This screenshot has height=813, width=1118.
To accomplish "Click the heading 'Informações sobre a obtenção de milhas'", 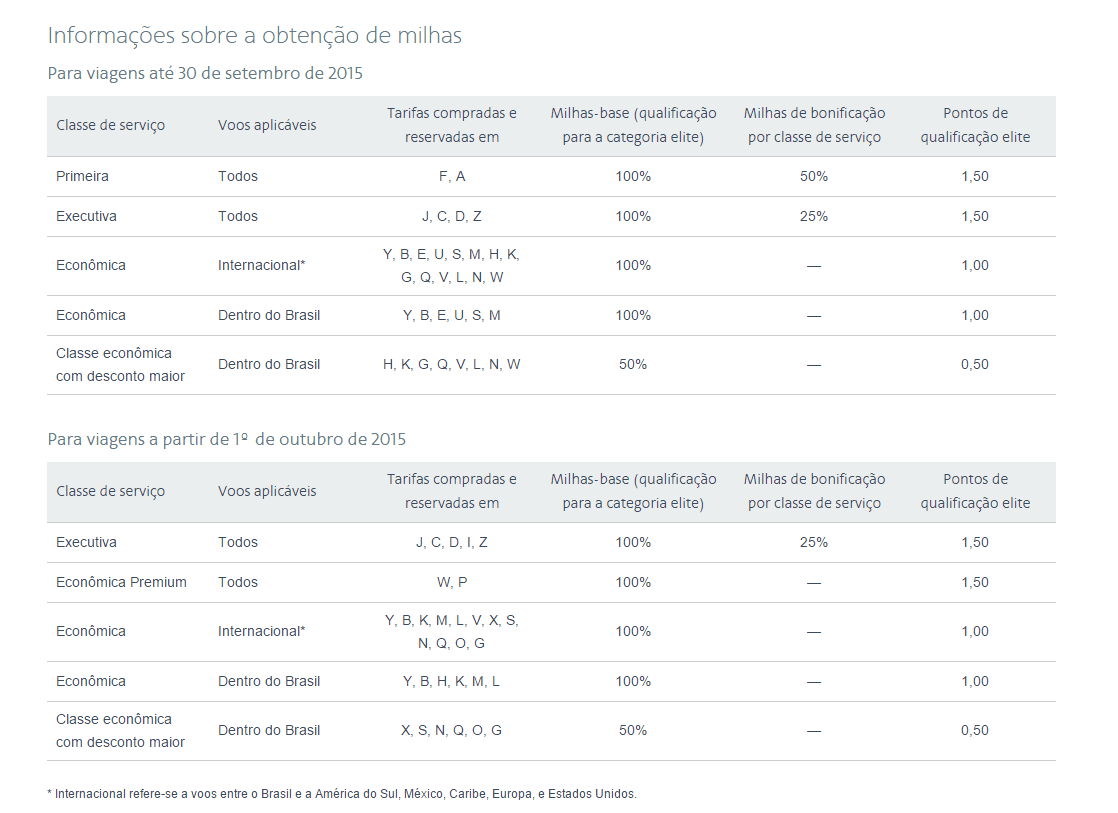I will coord(254,35).
